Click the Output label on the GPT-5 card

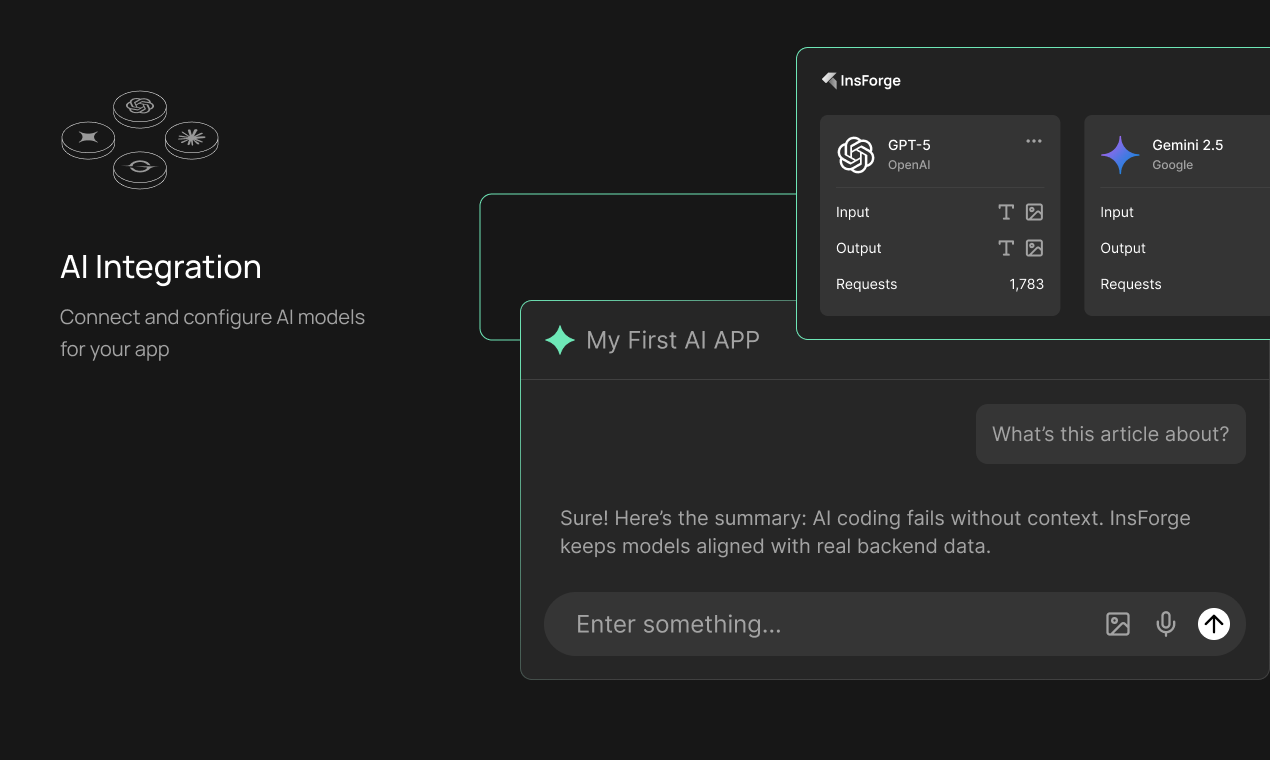[x=859, y=248]
